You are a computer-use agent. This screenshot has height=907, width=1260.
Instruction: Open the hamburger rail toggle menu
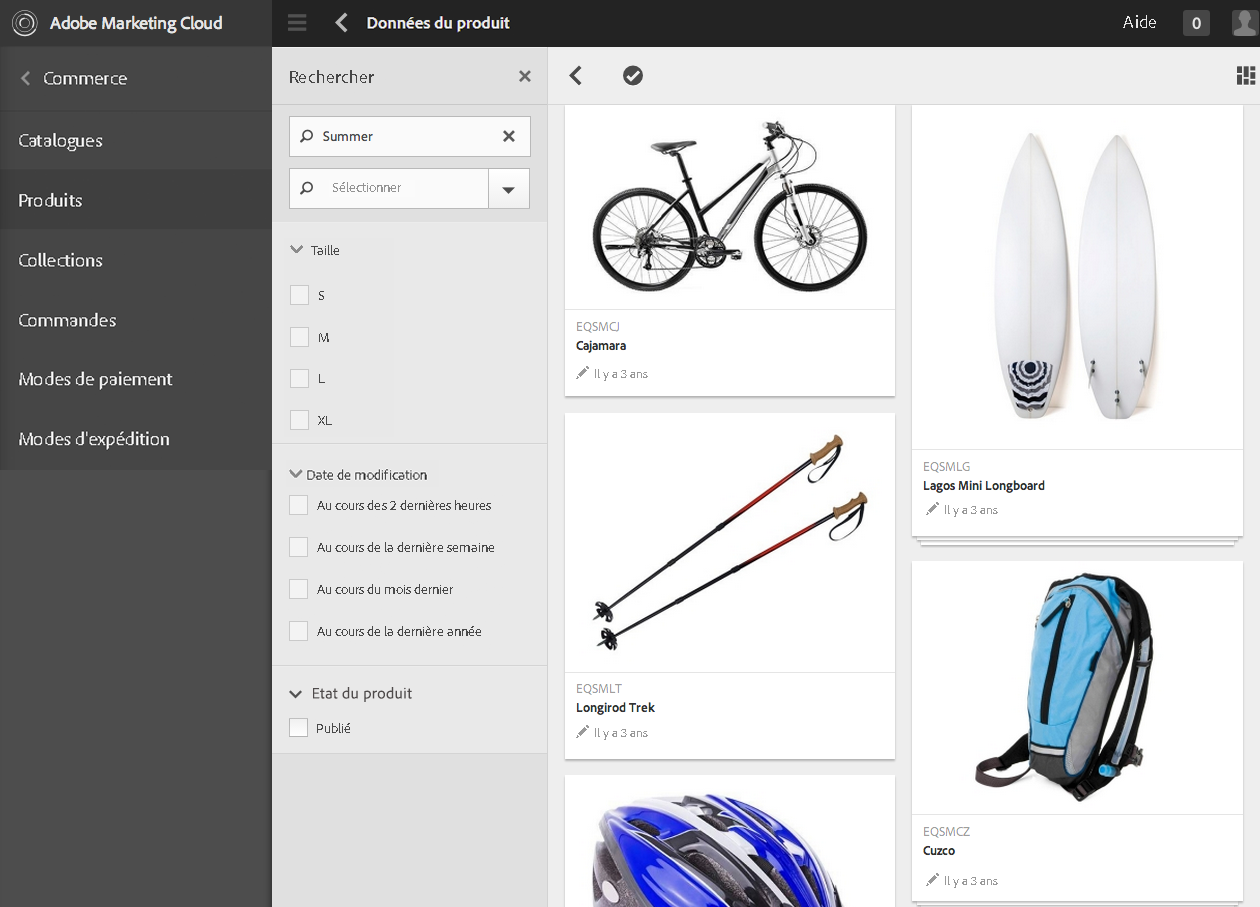[x=296, y=23]
